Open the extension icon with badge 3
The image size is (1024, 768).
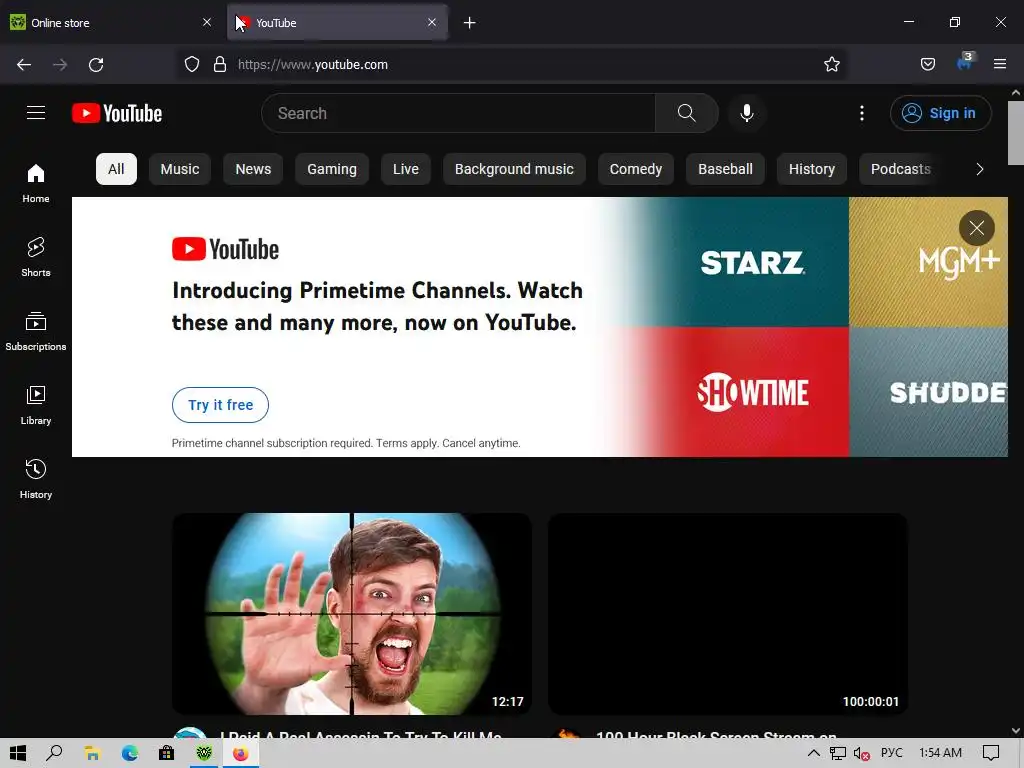pos(965,63)
